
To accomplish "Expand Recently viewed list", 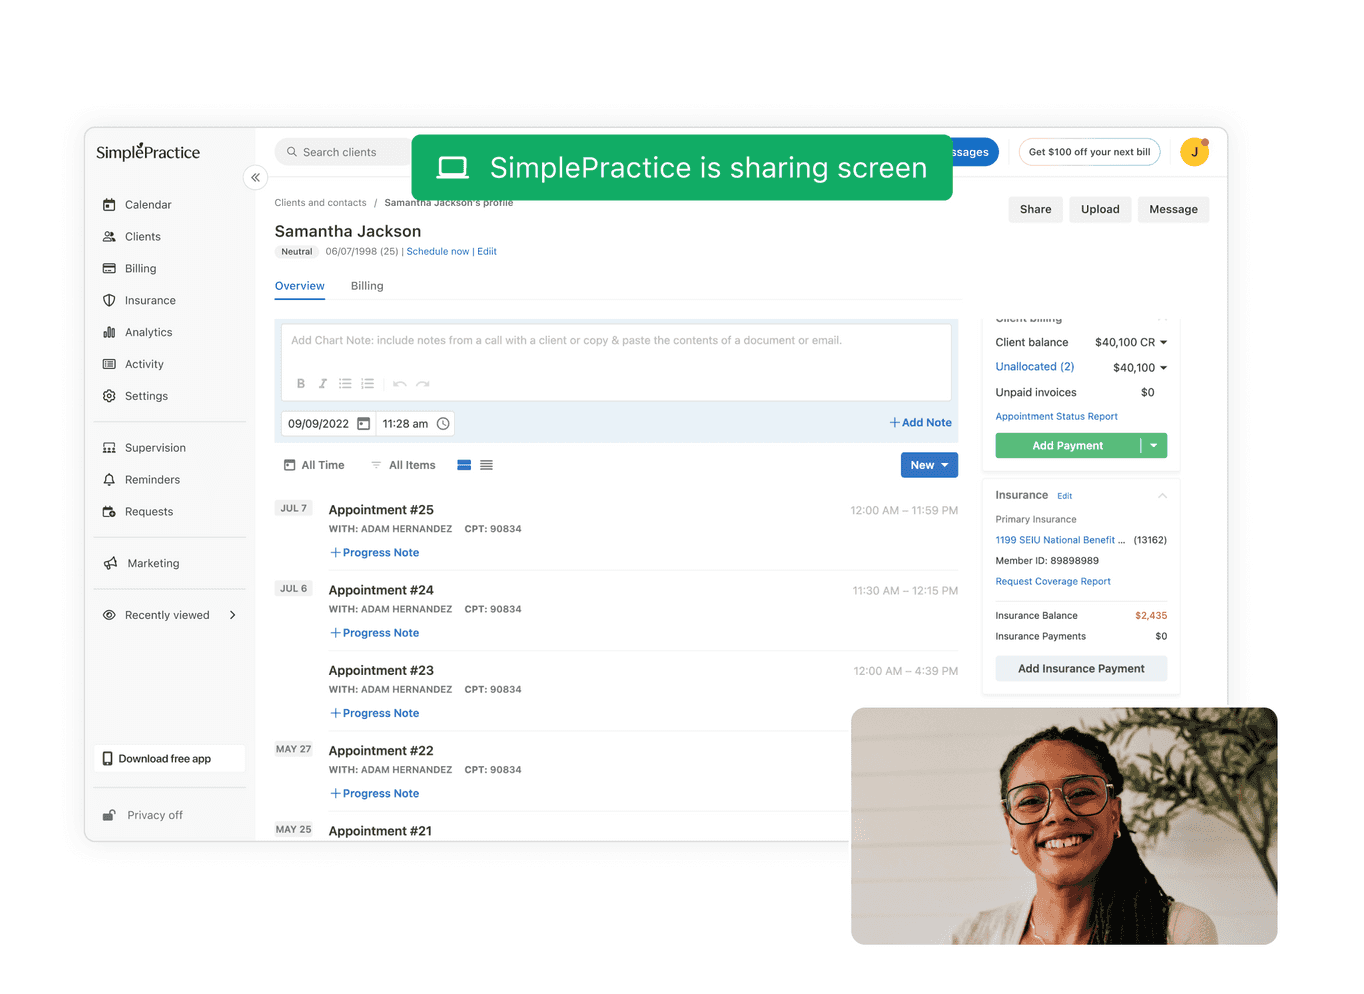I will 169,616.
